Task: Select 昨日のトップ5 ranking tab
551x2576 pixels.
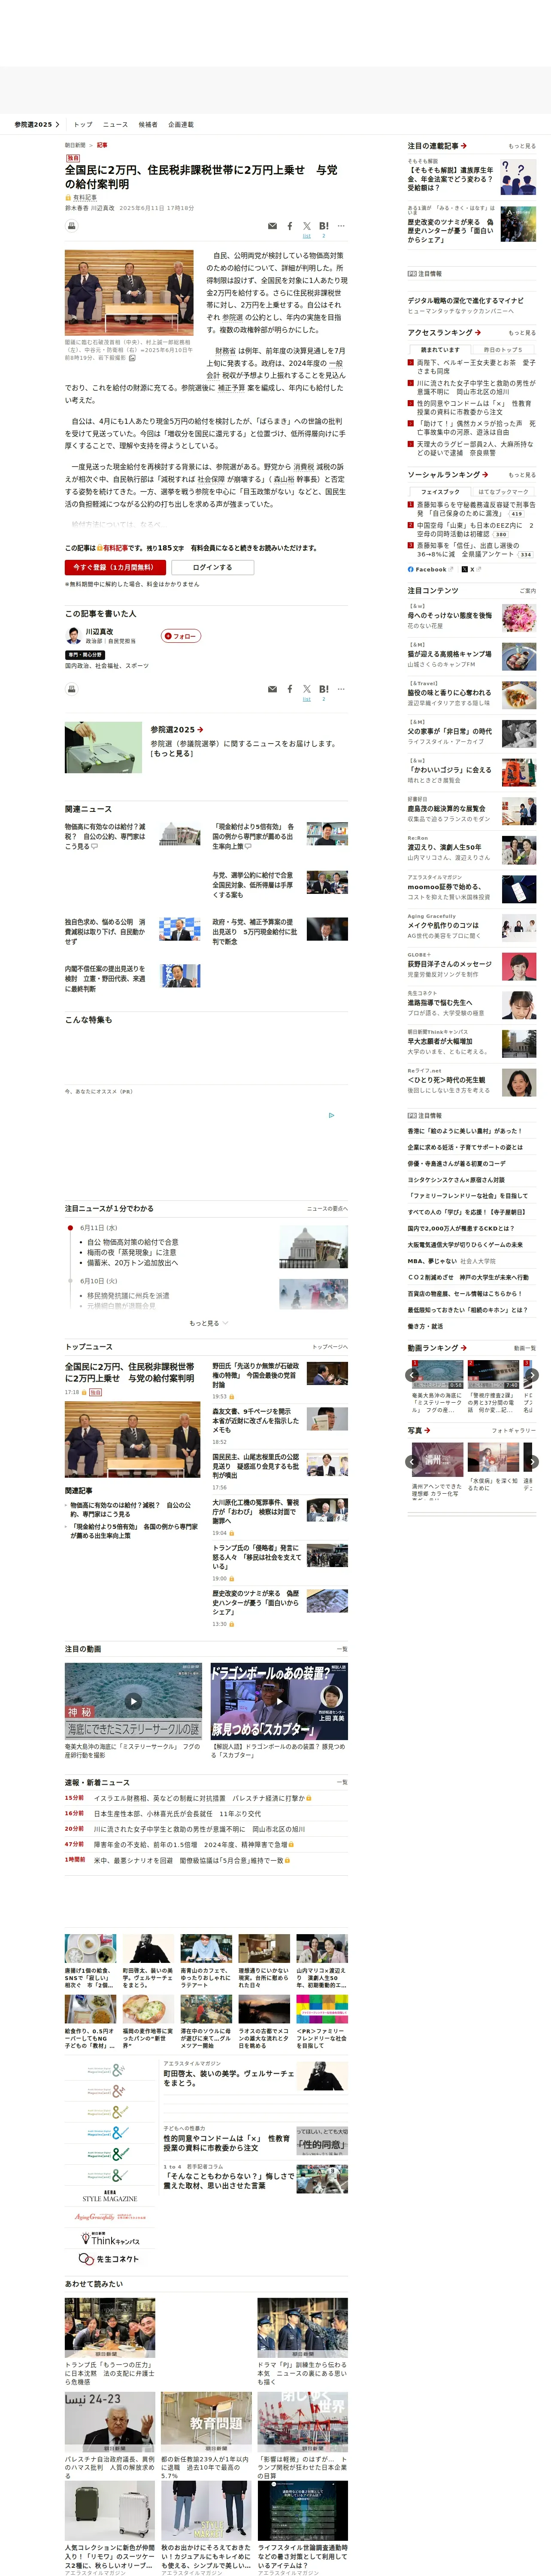Action: point(503,350)
